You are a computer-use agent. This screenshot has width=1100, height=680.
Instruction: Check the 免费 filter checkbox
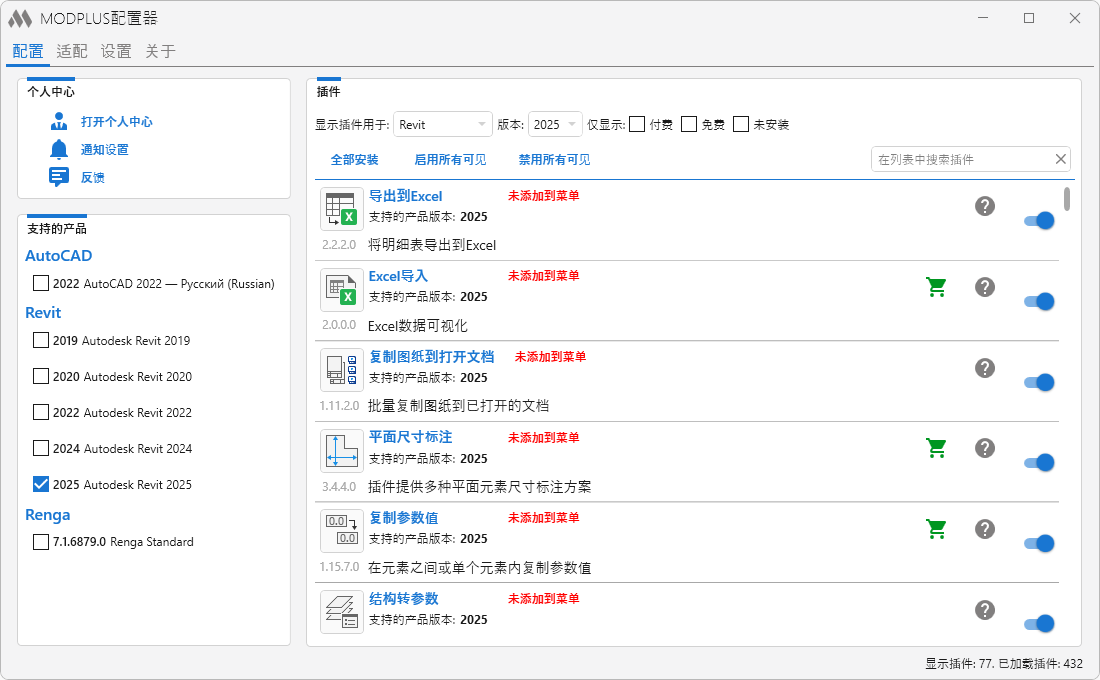pos(689,124)
